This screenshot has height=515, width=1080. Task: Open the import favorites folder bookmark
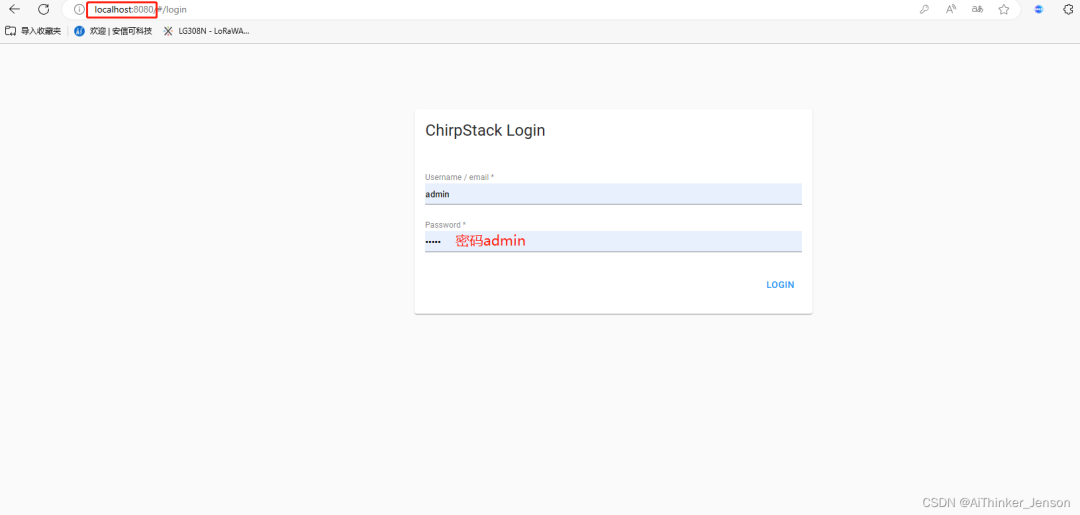33,31
